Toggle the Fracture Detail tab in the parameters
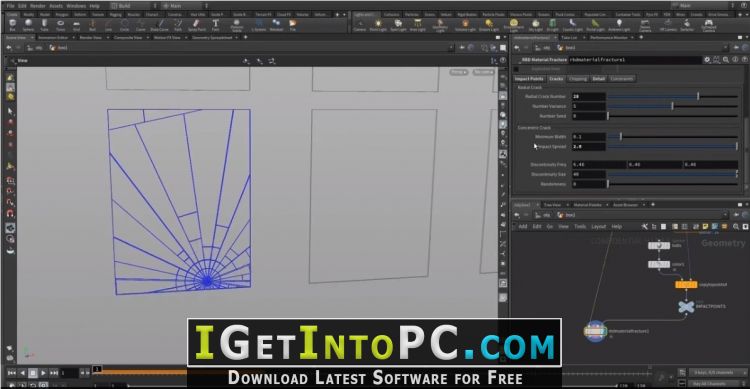 [x=598, y=78]
